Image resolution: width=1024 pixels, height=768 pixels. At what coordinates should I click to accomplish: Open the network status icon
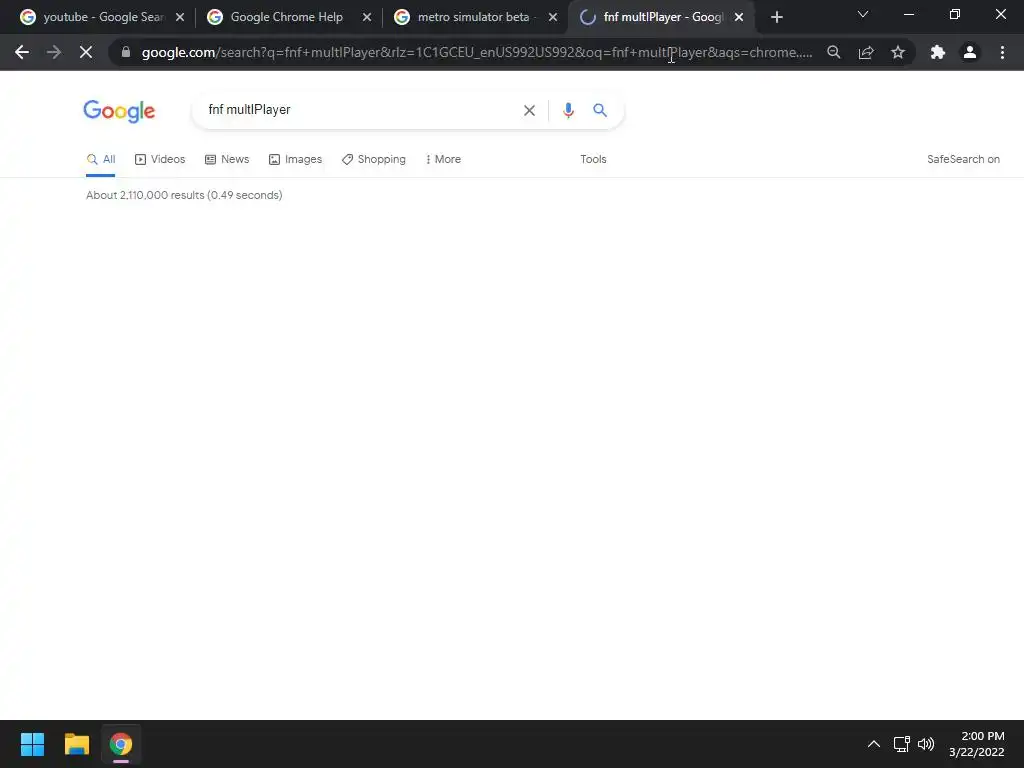click(902, 744)
